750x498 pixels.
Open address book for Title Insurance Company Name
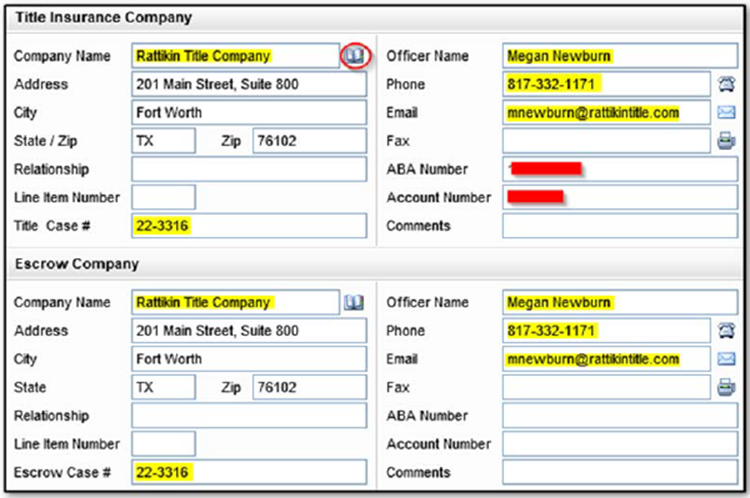click(355, 56)
